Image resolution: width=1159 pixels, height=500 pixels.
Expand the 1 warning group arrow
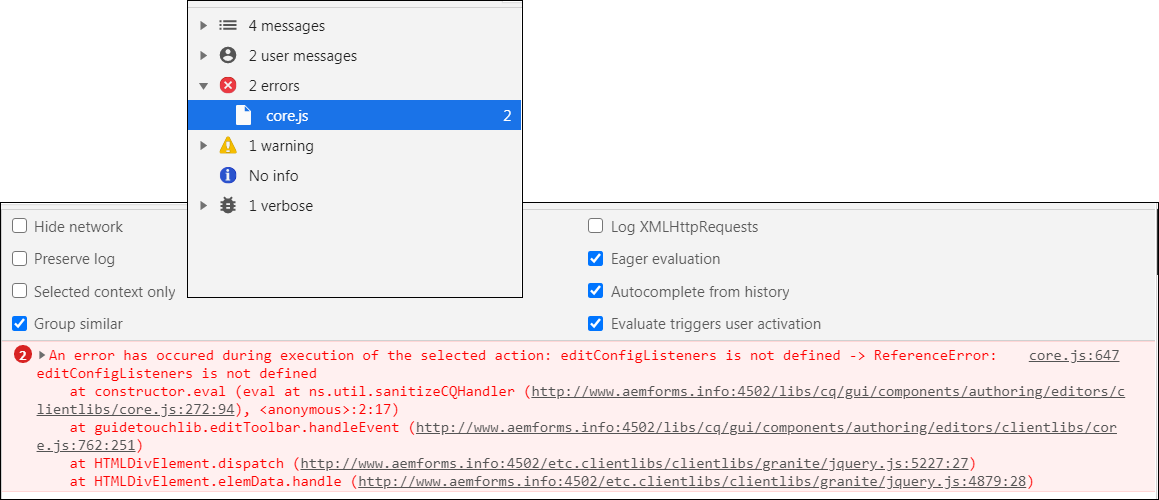(x=203, y=146)
